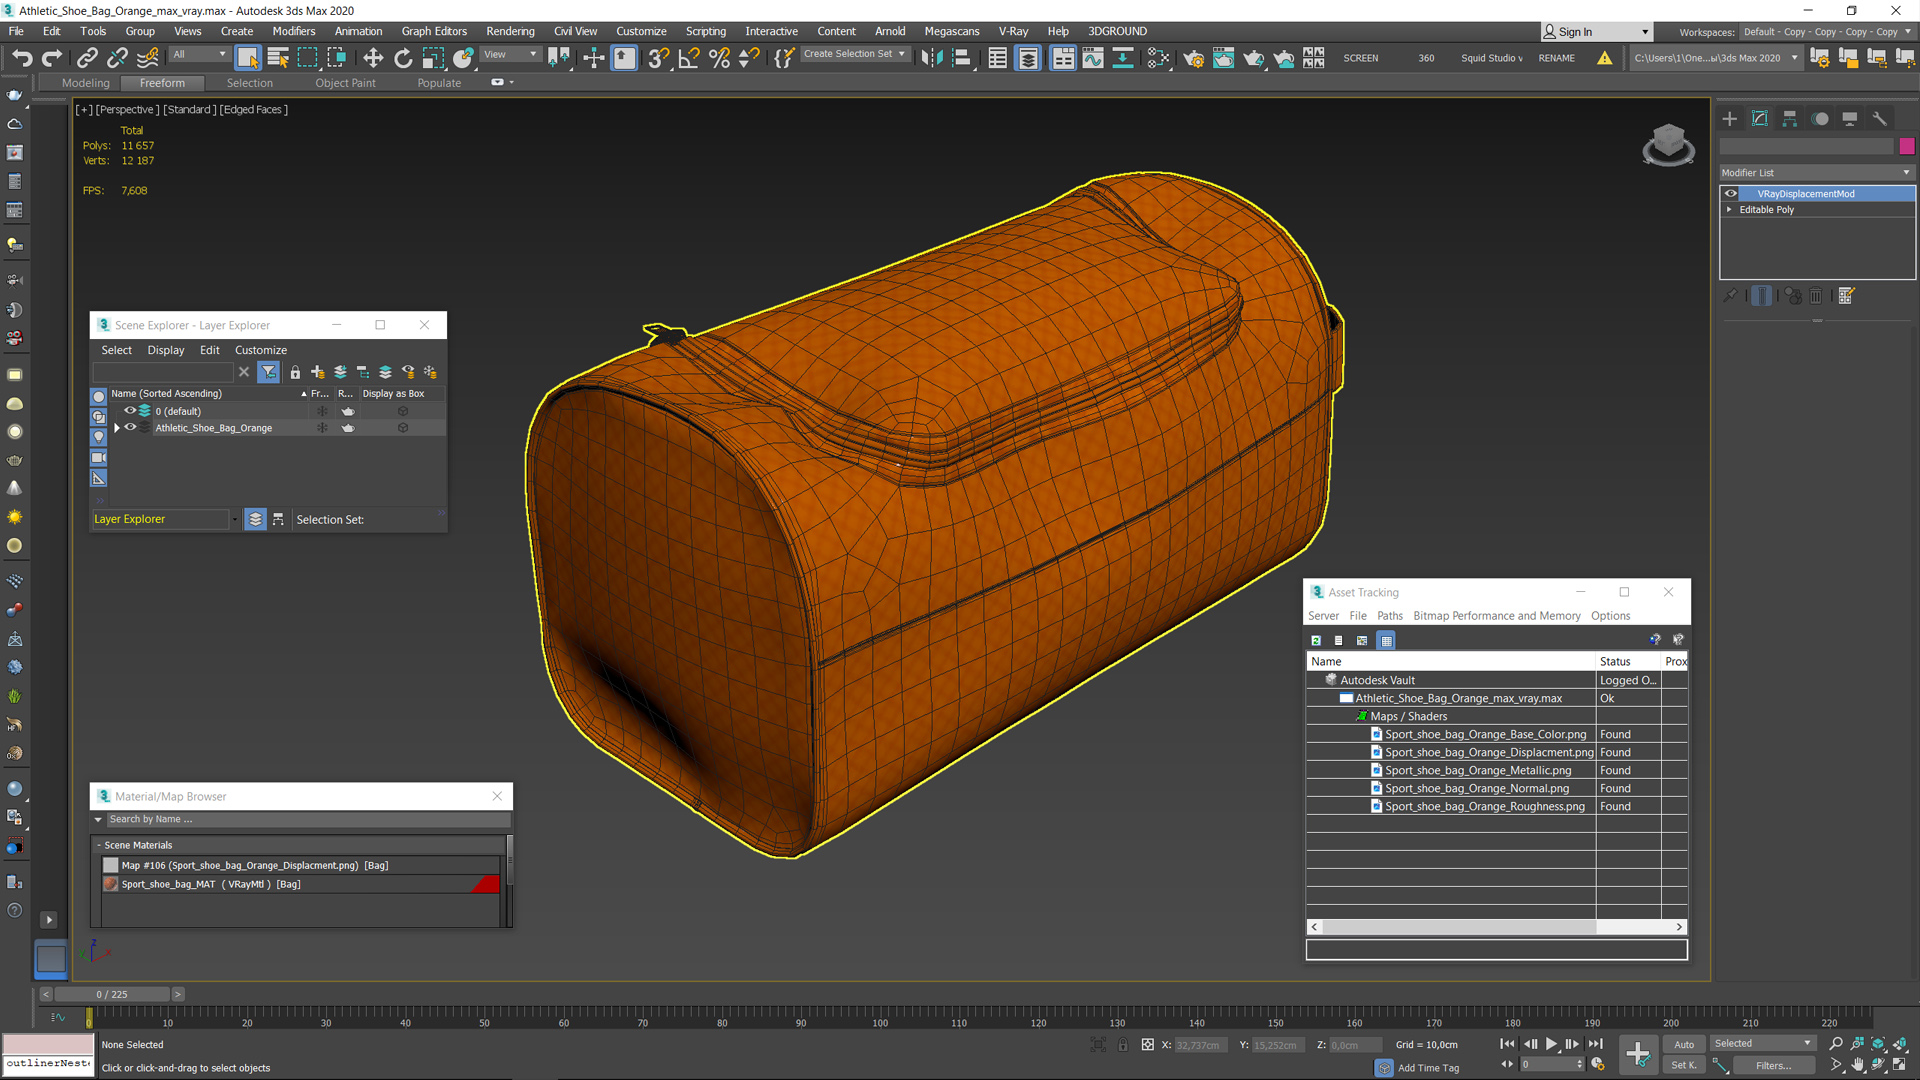Toggle the VRayDisplacementMod eye icon
Viewport: 1920px width, 1080px height.
1731,194
